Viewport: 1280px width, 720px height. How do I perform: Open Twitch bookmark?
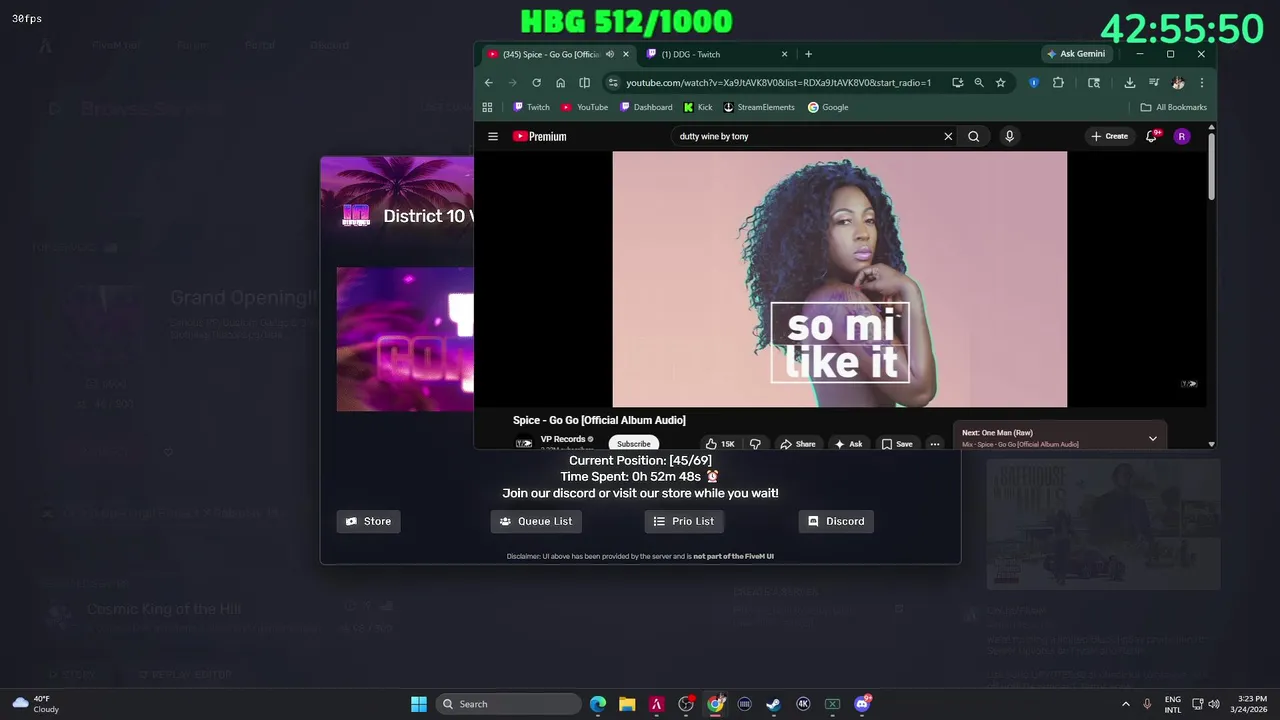[531, 107]
